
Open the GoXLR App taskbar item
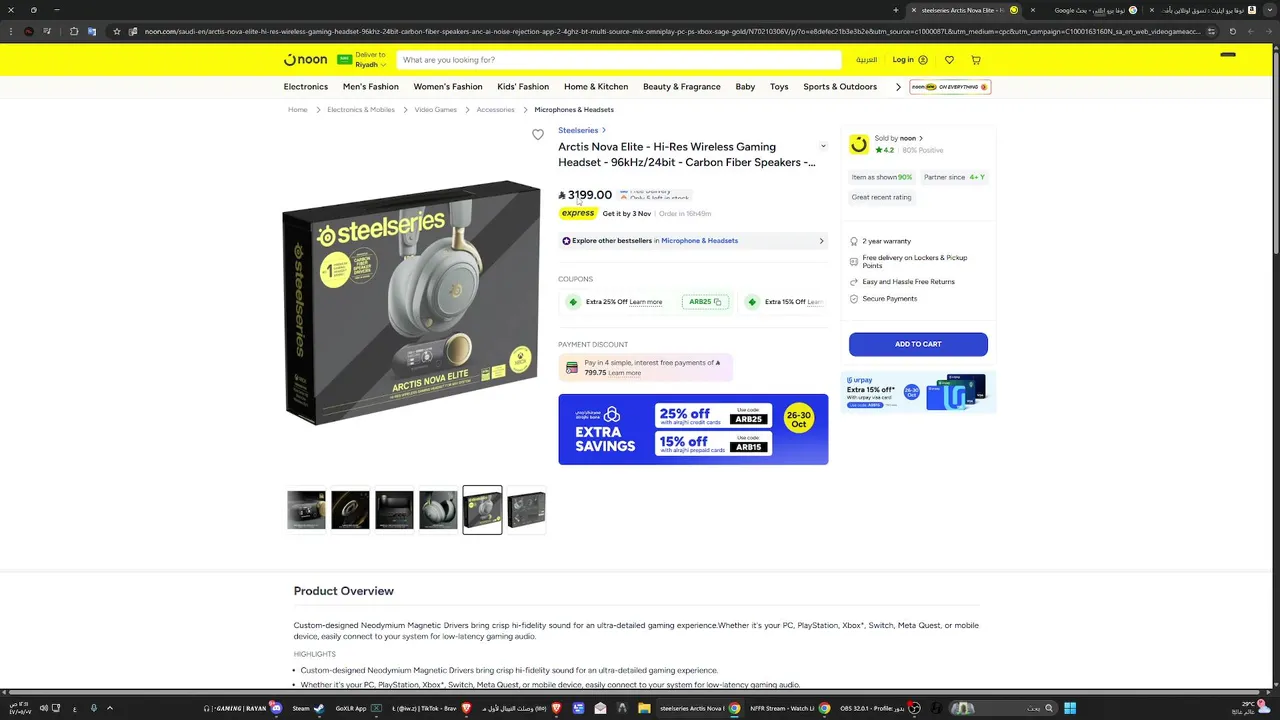click(x=357, y=708)
